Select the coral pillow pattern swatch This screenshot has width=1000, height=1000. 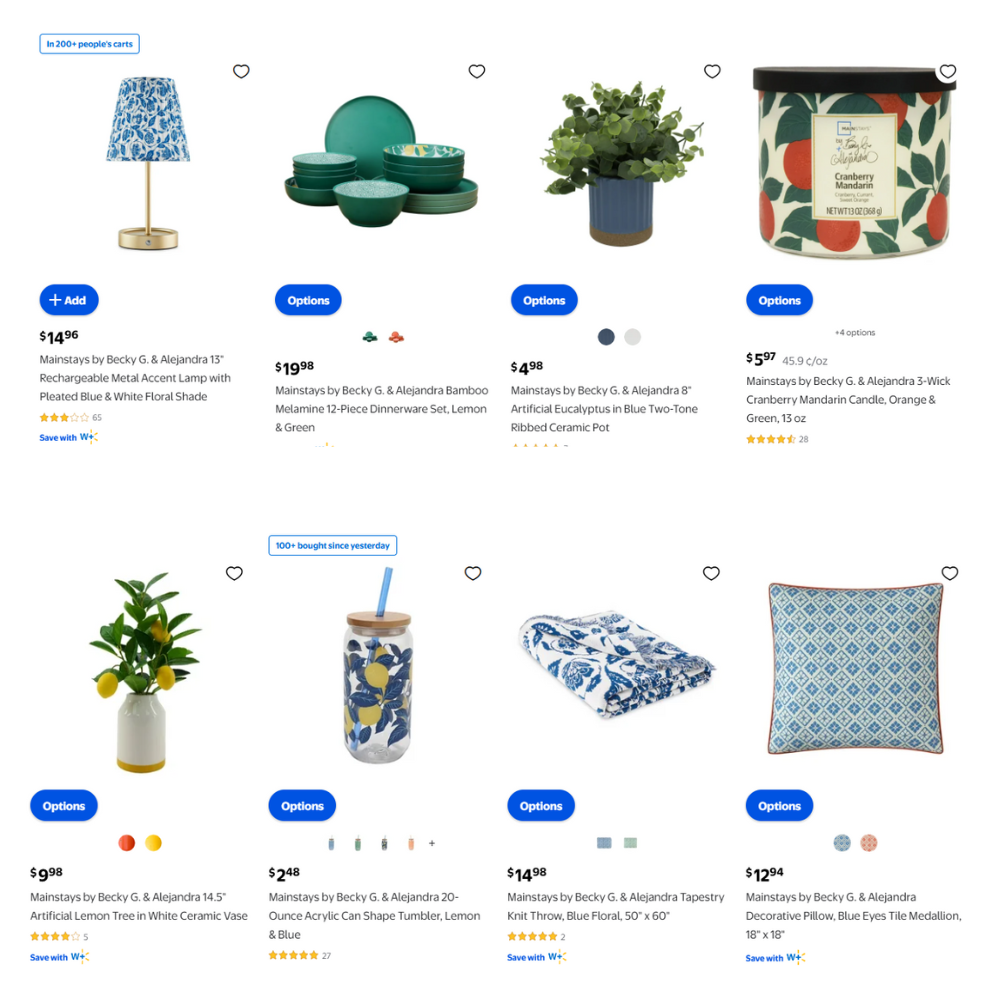(x=869, y=843)
